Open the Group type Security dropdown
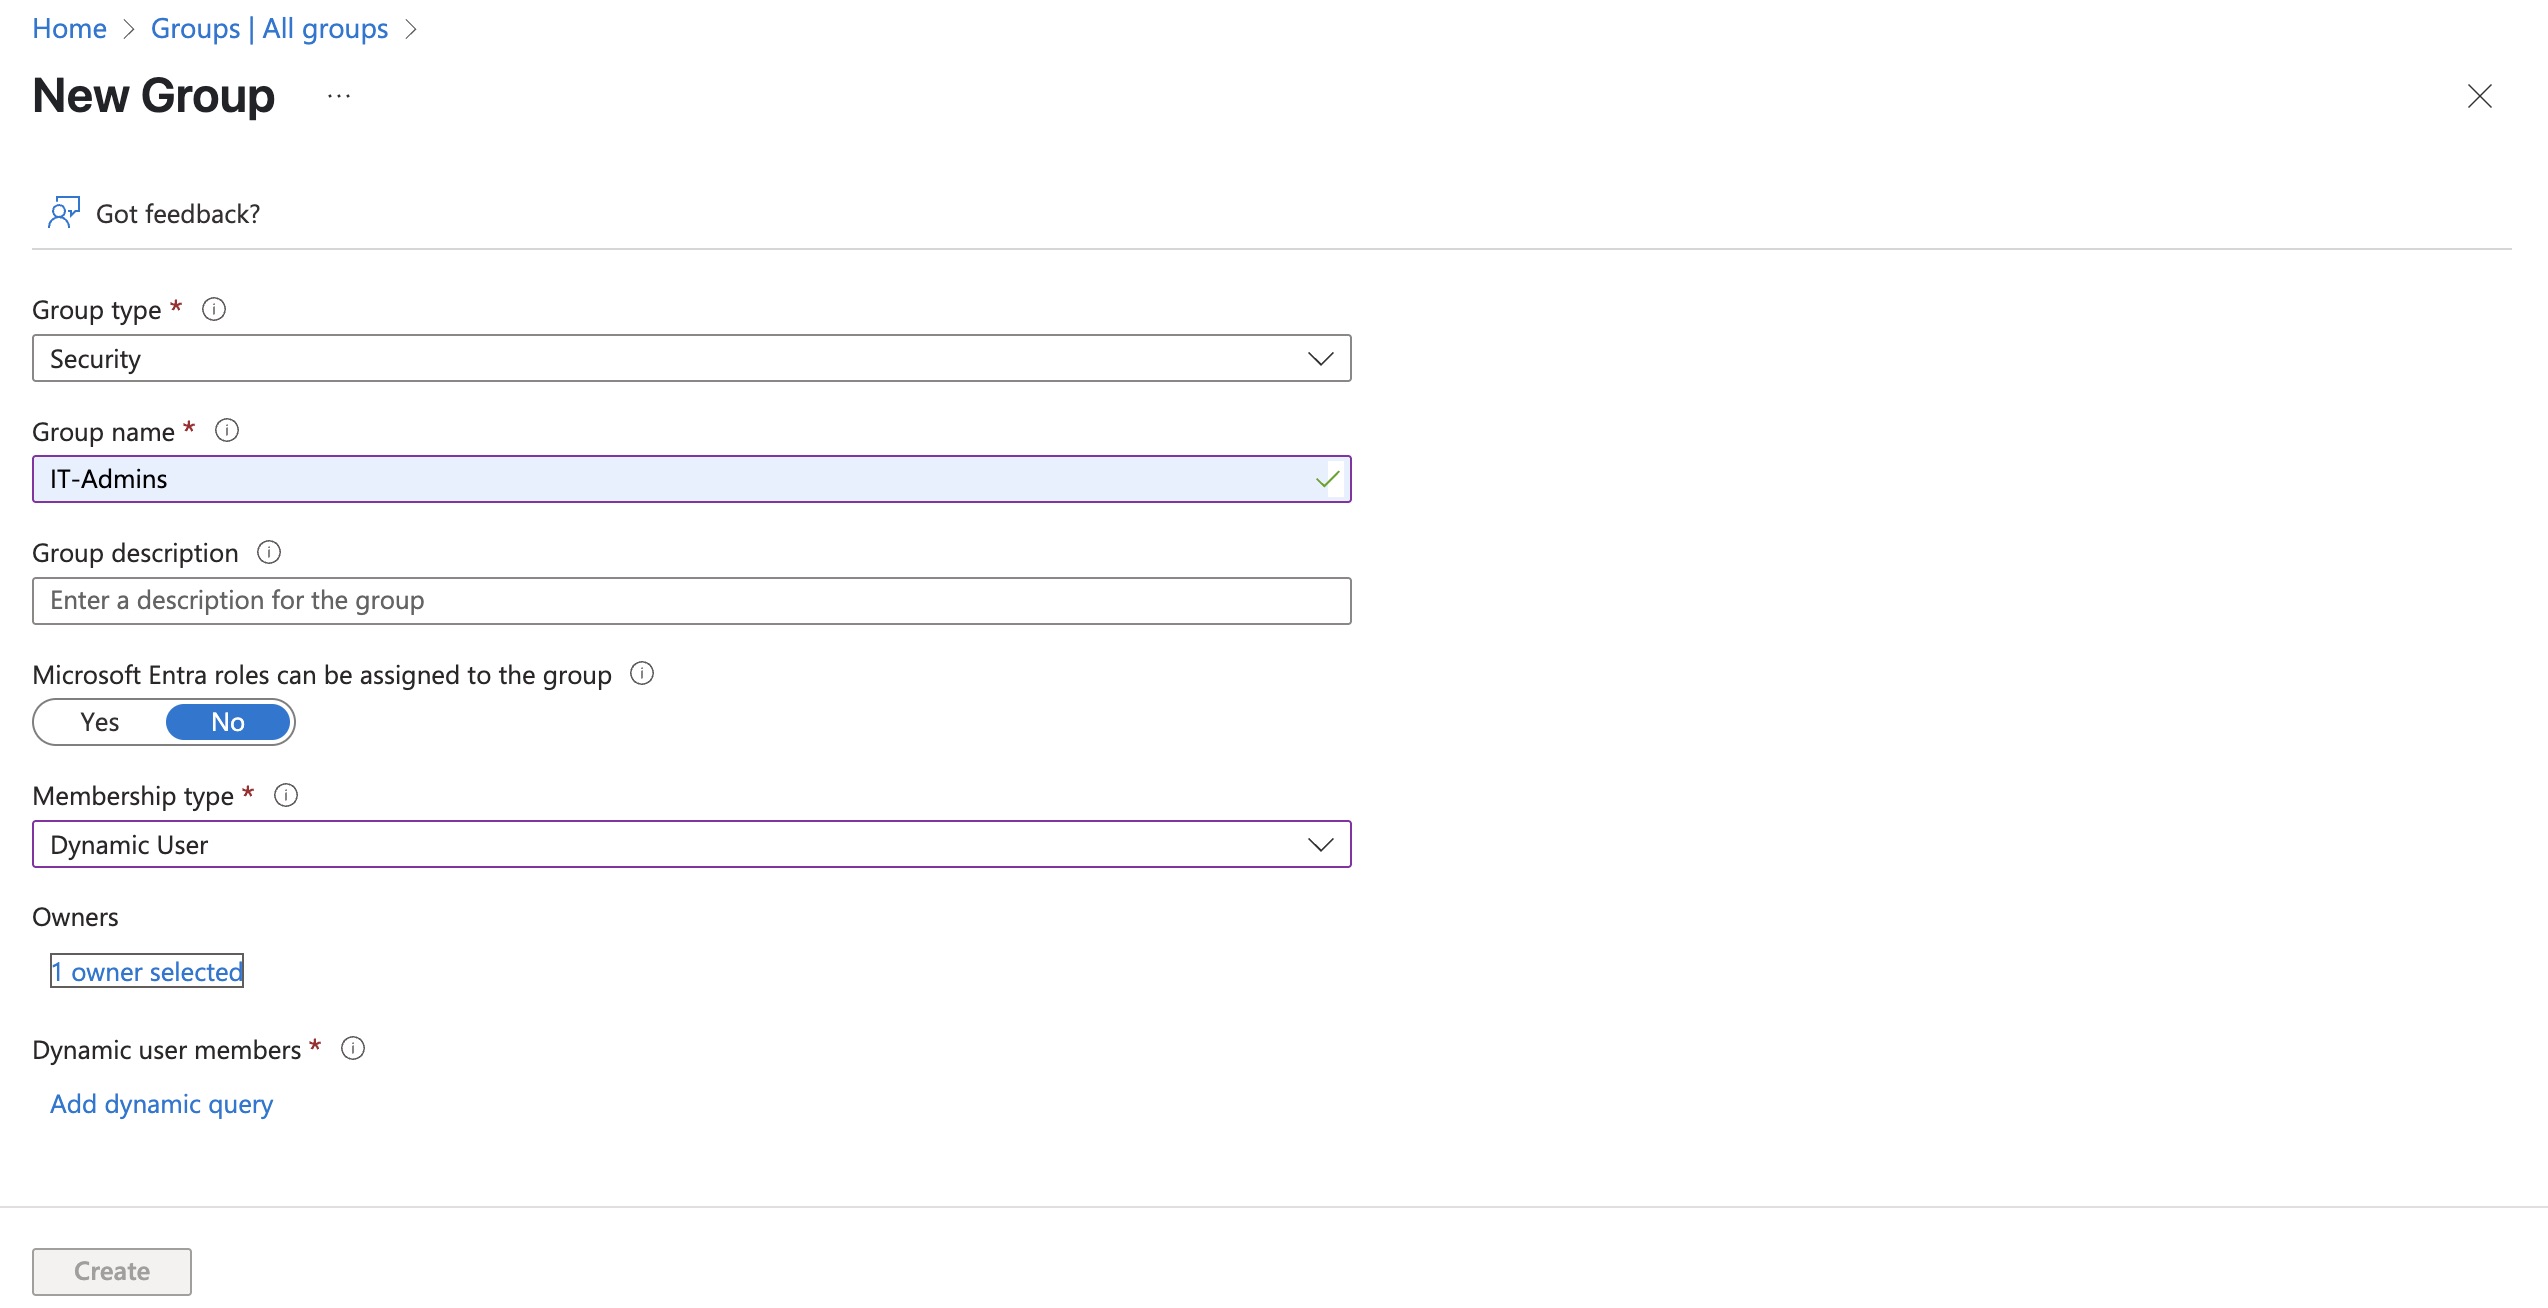The height and width of the screenshot is (1308, 2548). 690,359
